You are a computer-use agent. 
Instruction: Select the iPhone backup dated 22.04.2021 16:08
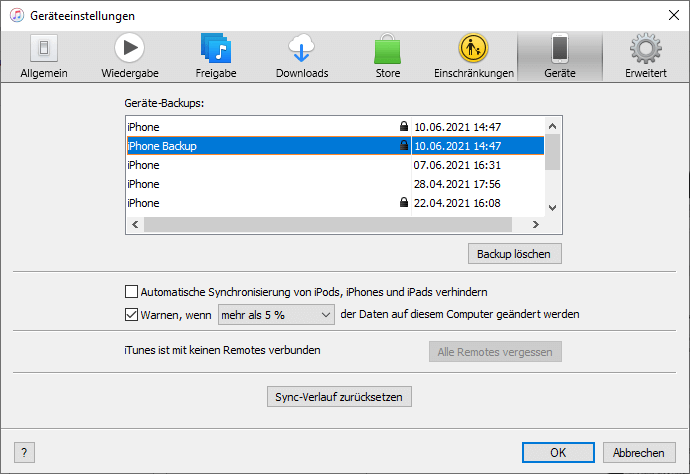[335, 203]
